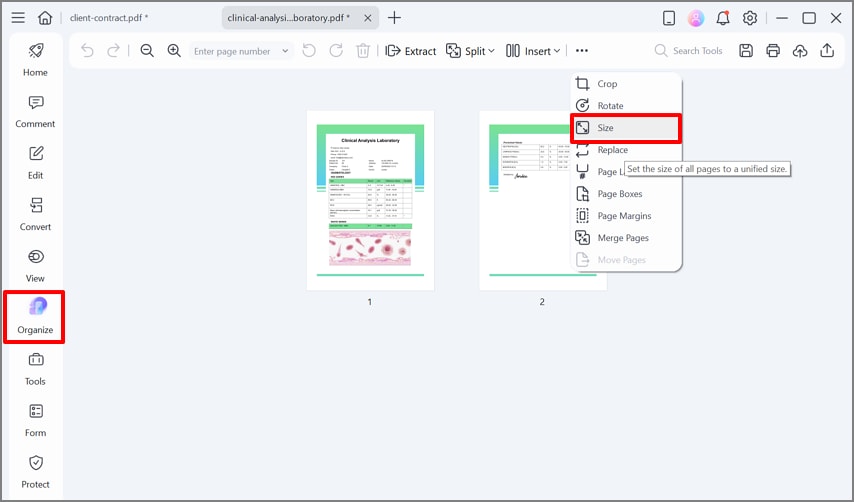Select page 1 thumbnail
This screenshot has height=502, width=854.
[370, 200]
